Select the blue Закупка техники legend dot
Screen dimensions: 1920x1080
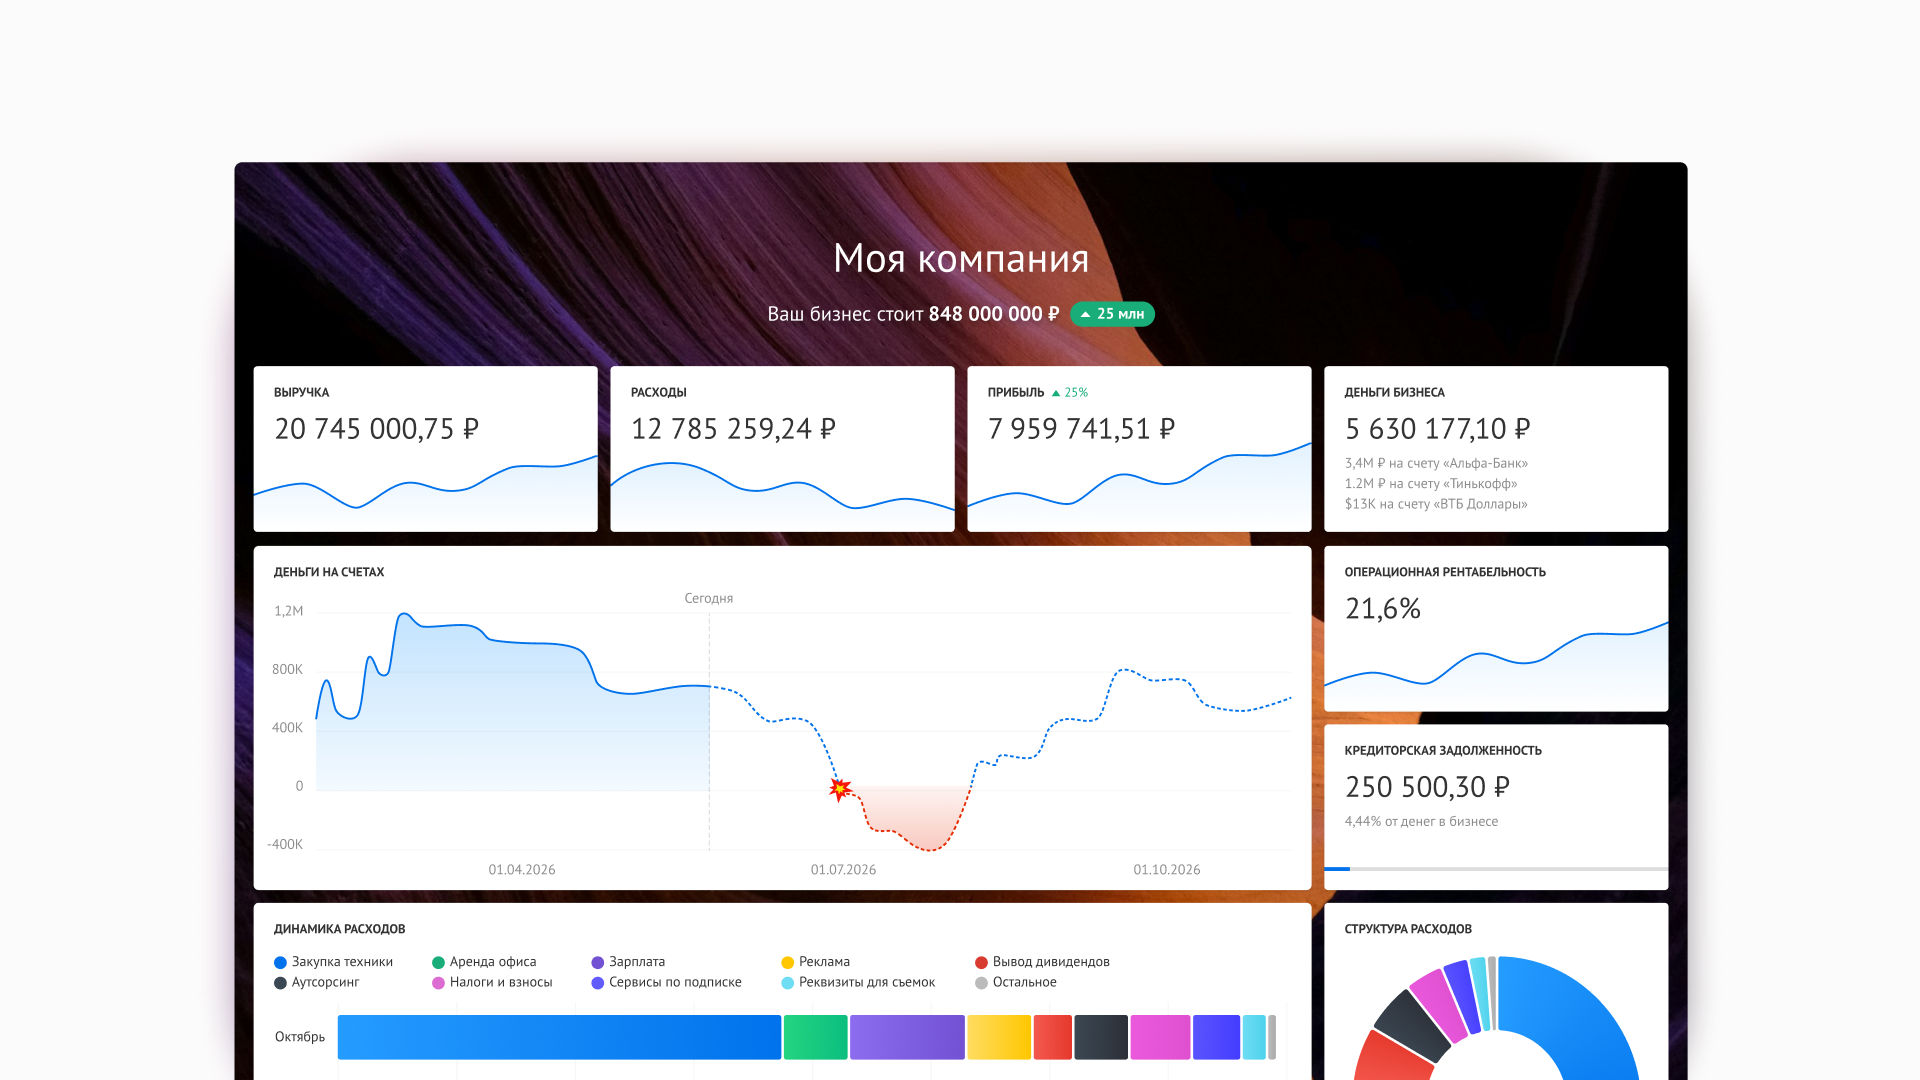280,962
